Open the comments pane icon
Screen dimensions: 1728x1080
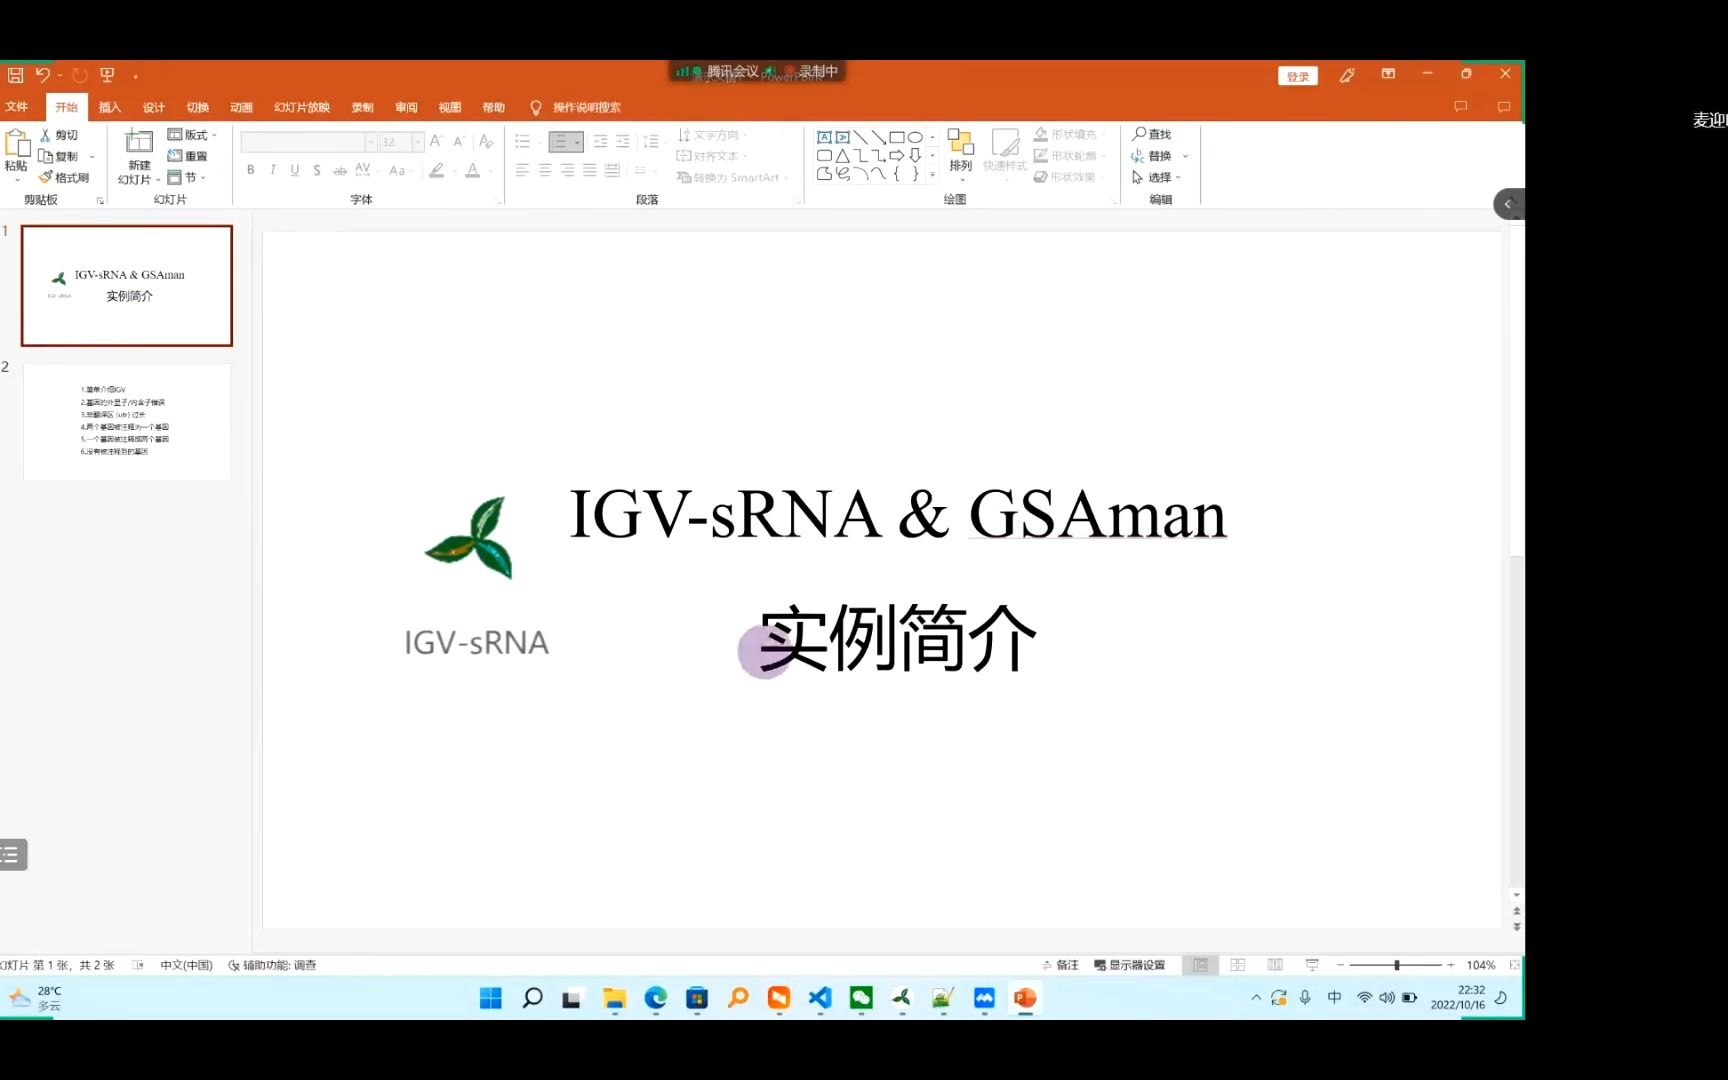pos(1460,107)
